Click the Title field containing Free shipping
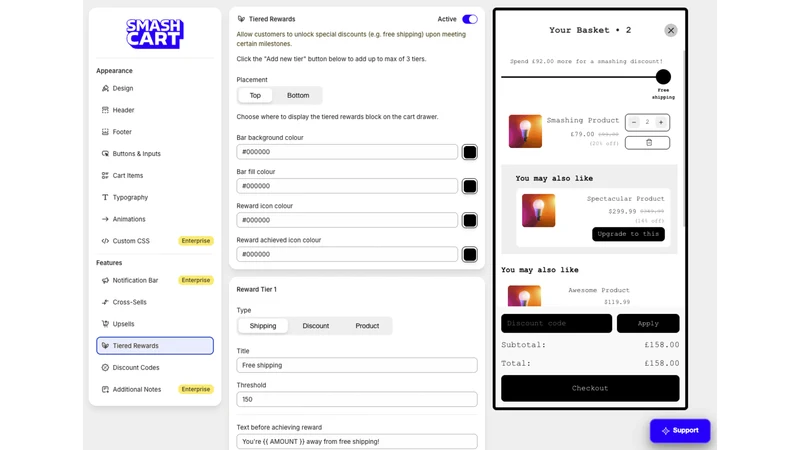 pos(357,365)
